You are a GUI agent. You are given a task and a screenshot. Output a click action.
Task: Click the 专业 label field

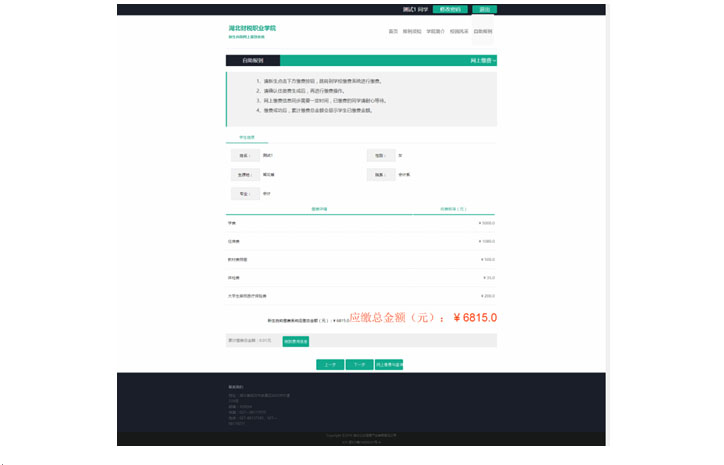244,193
